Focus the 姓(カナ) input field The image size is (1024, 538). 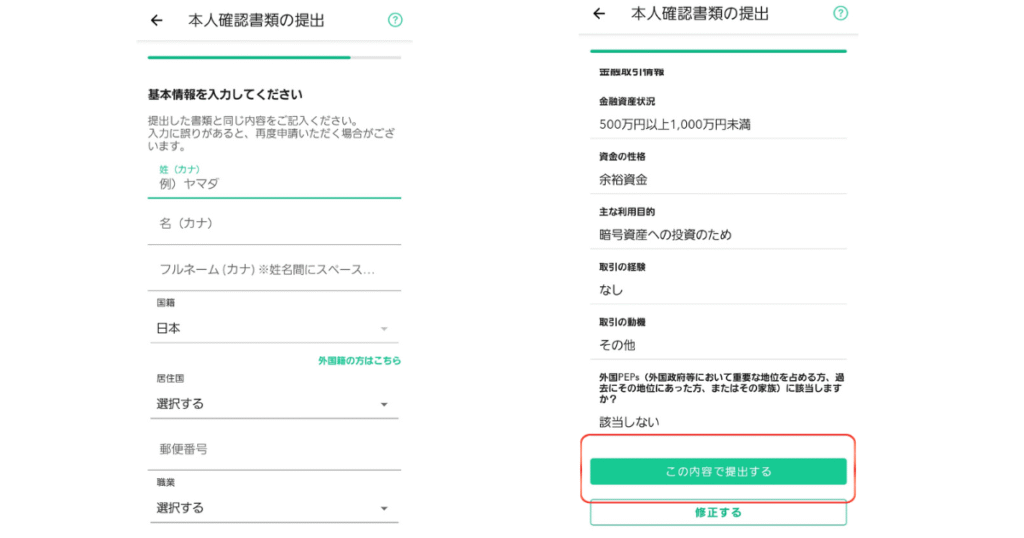coord(274,184)
